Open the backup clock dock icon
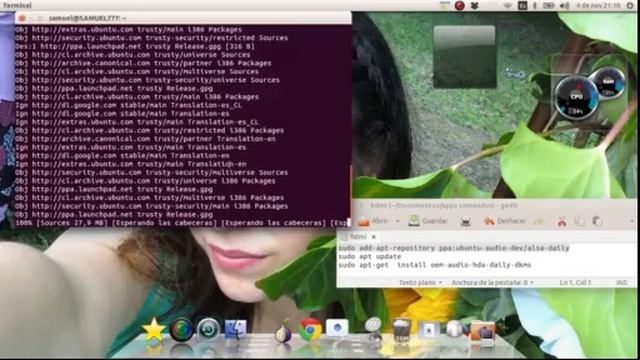This screenshot has width=640, height=360. click(x=208, y=330)
